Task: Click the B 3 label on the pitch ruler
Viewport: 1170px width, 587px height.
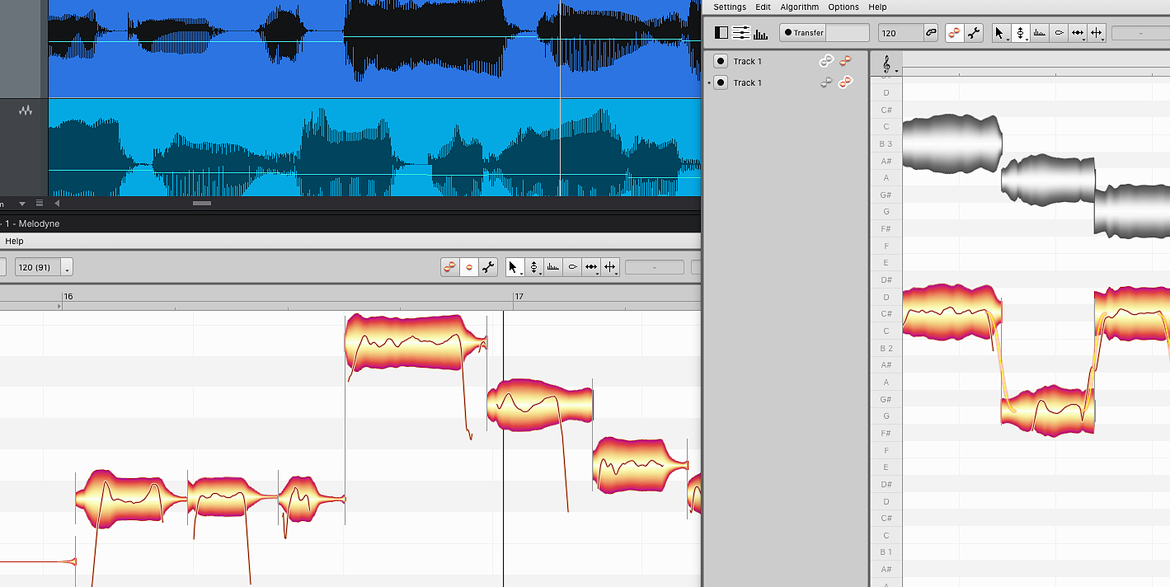Action: click(x=886, y=143)
